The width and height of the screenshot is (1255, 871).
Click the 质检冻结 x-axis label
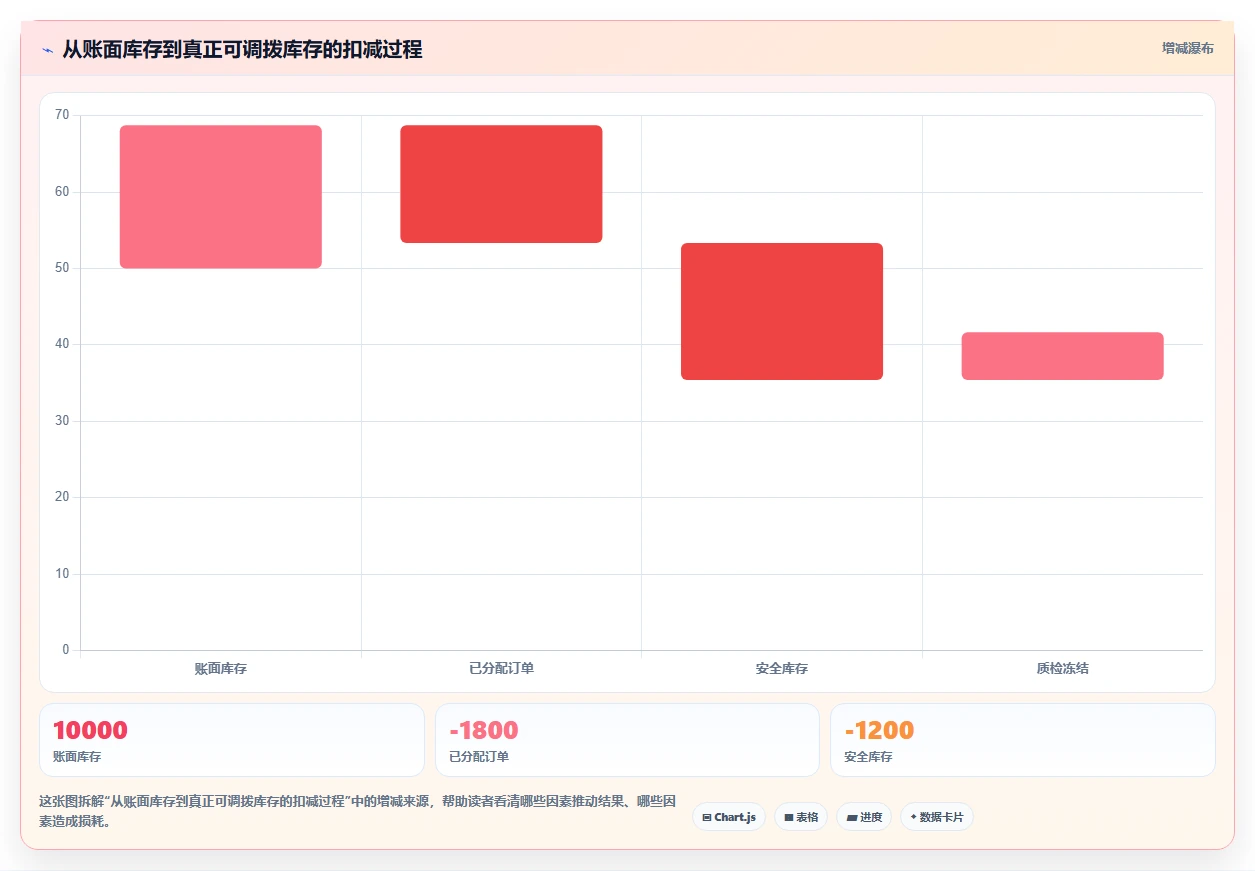click(x=1062, y=668)
